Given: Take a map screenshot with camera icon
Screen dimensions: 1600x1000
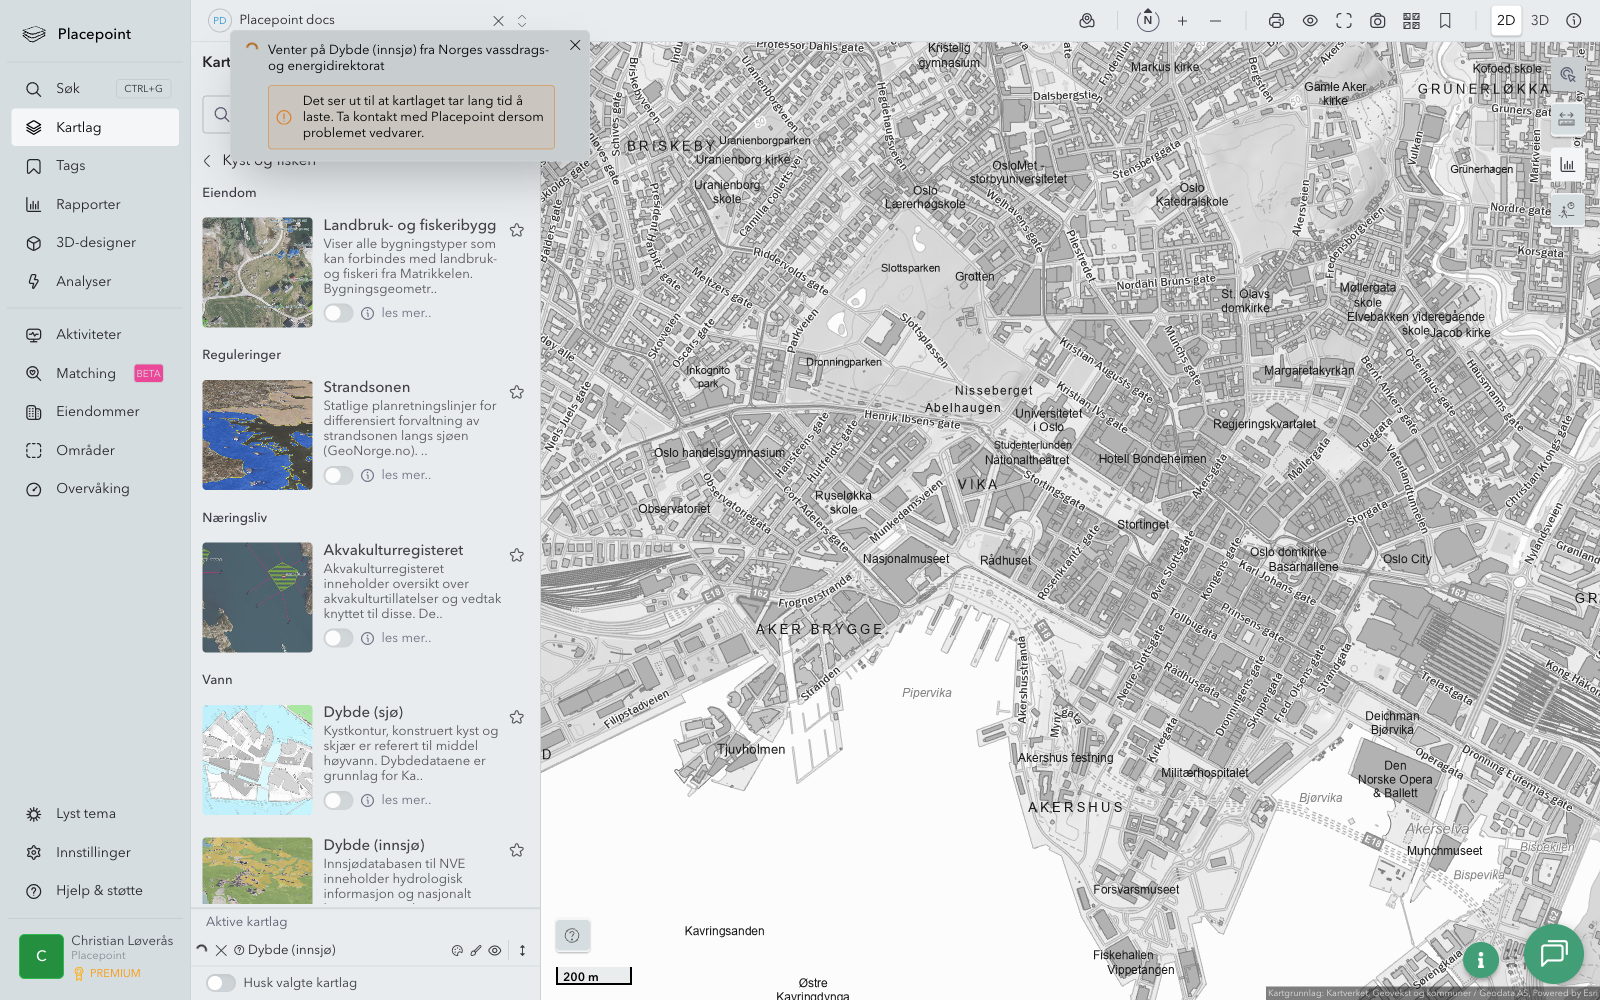Looking at the screenshot, I should coord(1377,21).
